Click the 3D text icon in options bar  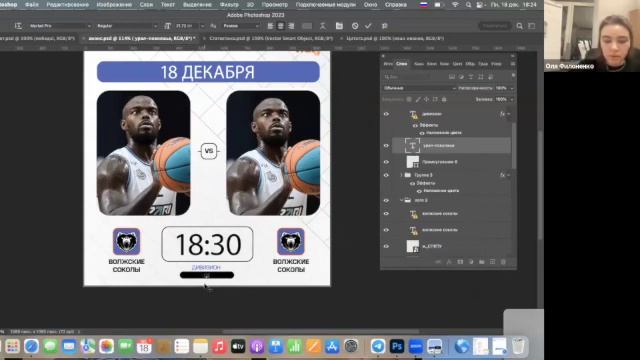(x=384, y=26)
